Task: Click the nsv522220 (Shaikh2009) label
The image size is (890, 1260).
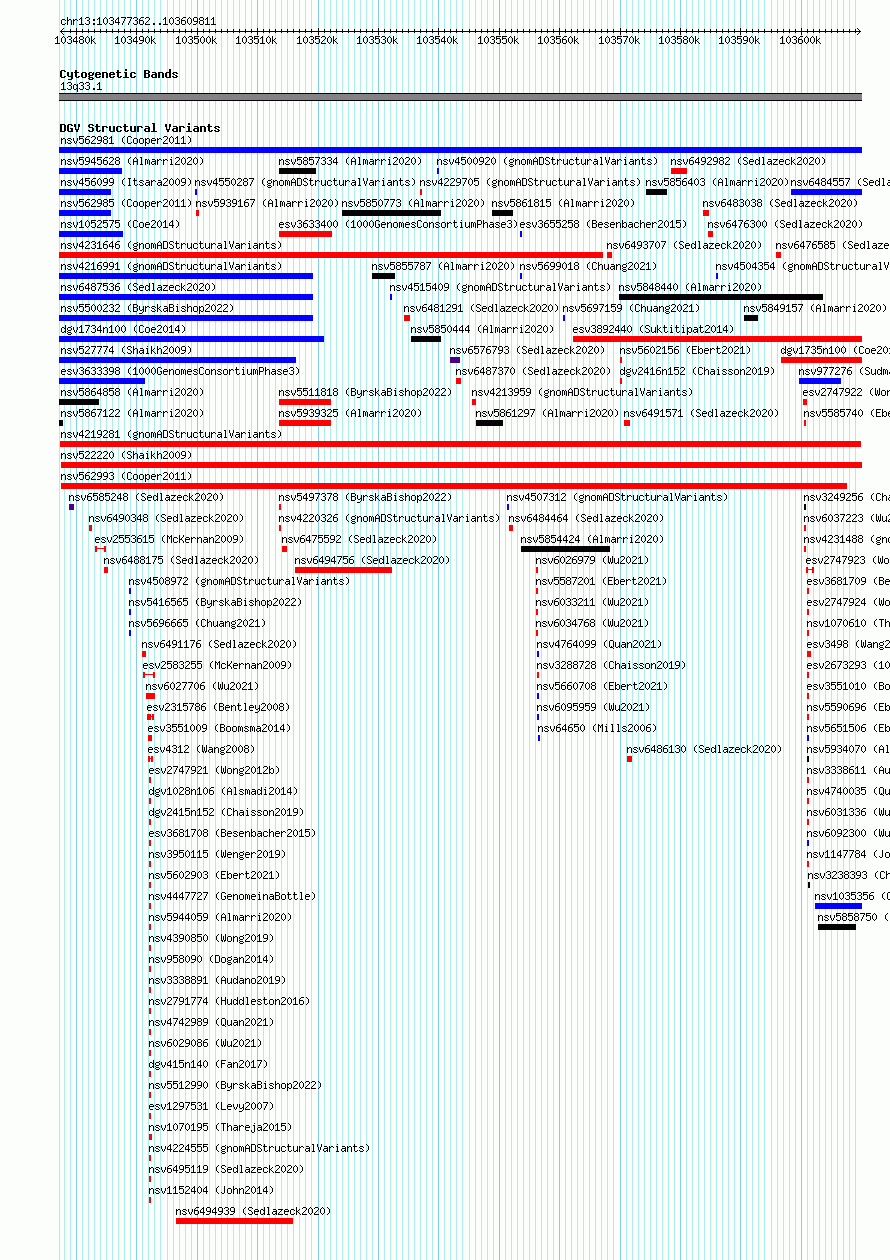Action: (126, 455)
